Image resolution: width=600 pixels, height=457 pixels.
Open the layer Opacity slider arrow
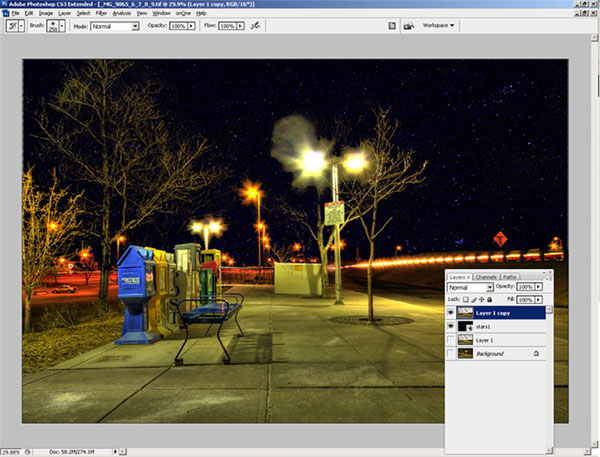coord(540,287)
